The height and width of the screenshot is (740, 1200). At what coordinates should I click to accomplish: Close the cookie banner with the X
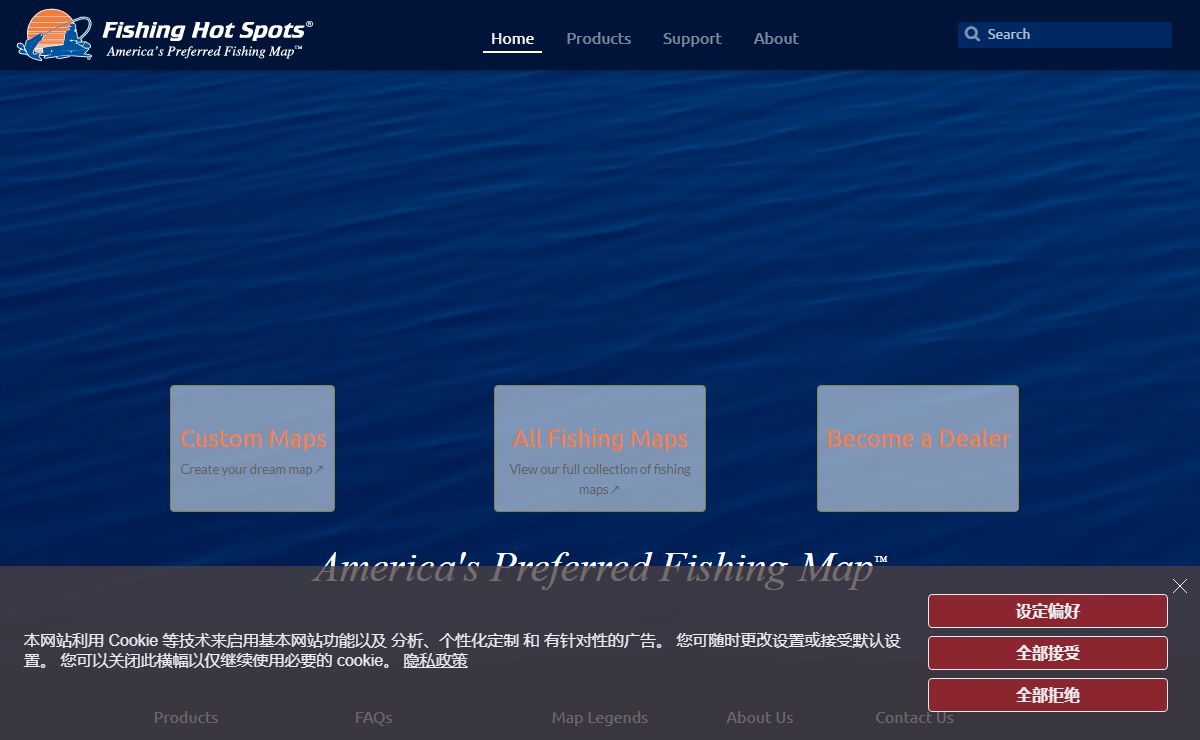pos(1180,586)
